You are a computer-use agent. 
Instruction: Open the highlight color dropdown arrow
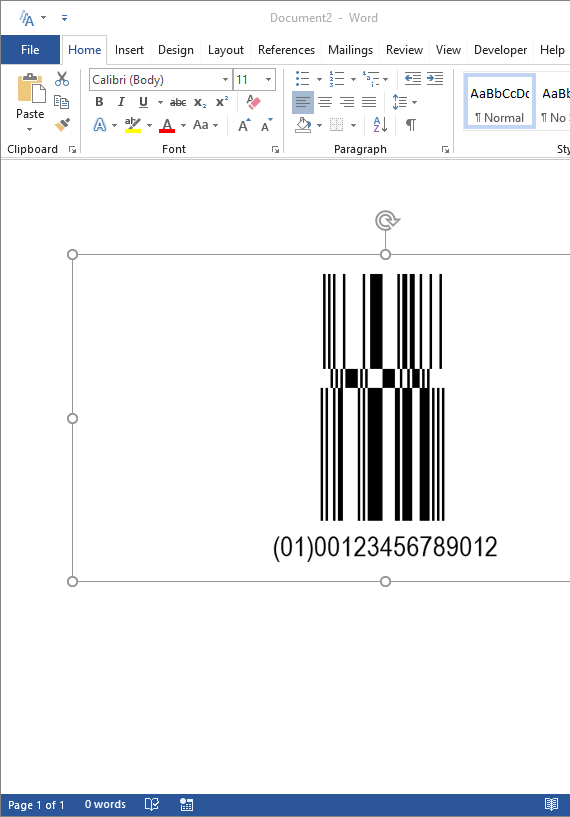tap(150, 126)
